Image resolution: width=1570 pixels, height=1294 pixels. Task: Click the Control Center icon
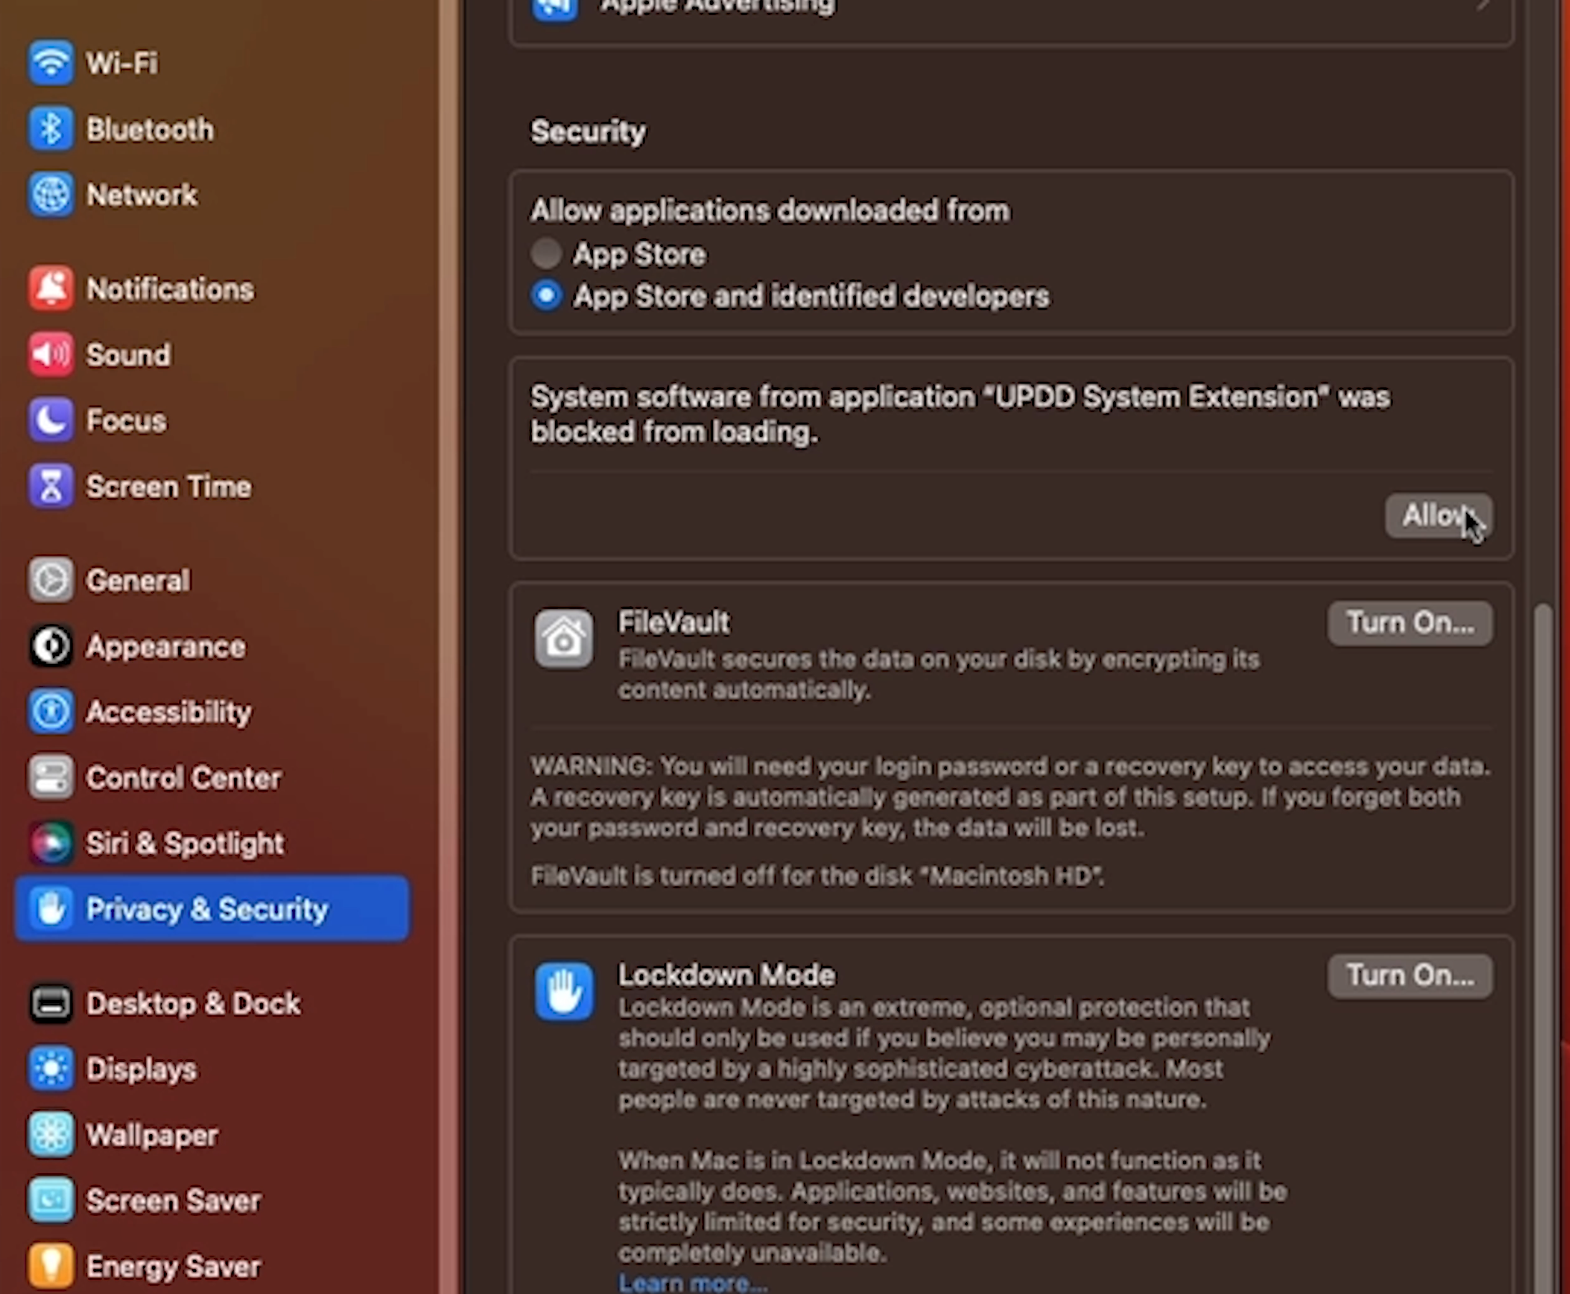pyautogui.click(x=51, y=778)
